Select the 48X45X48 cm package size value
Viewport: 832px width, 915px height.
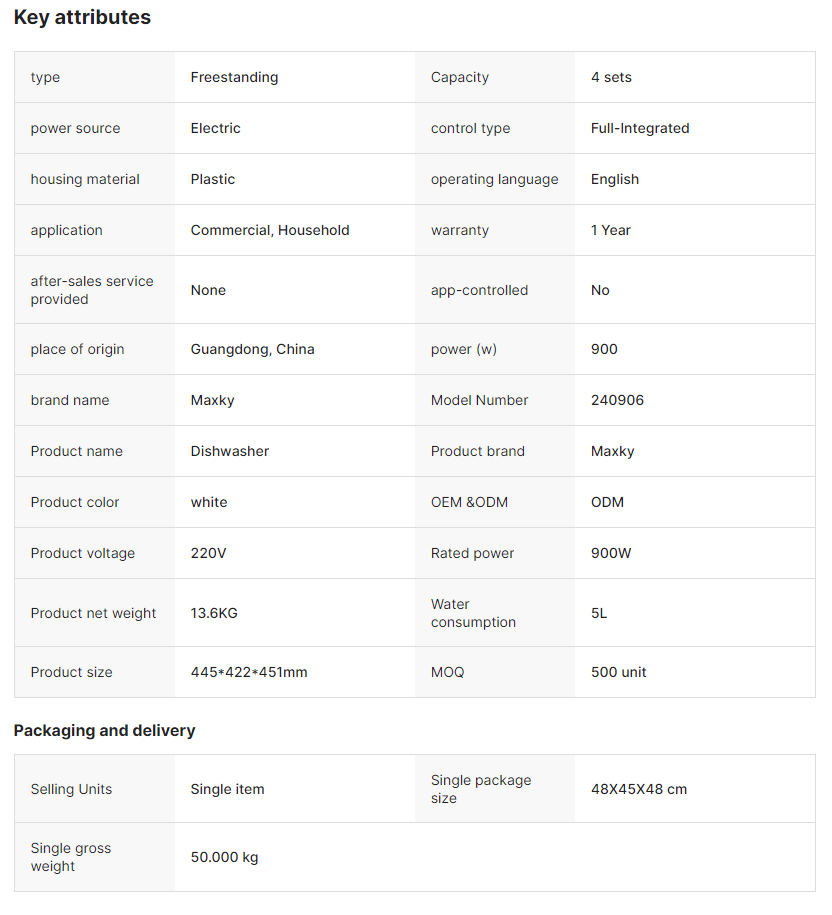tap(639, 789)
